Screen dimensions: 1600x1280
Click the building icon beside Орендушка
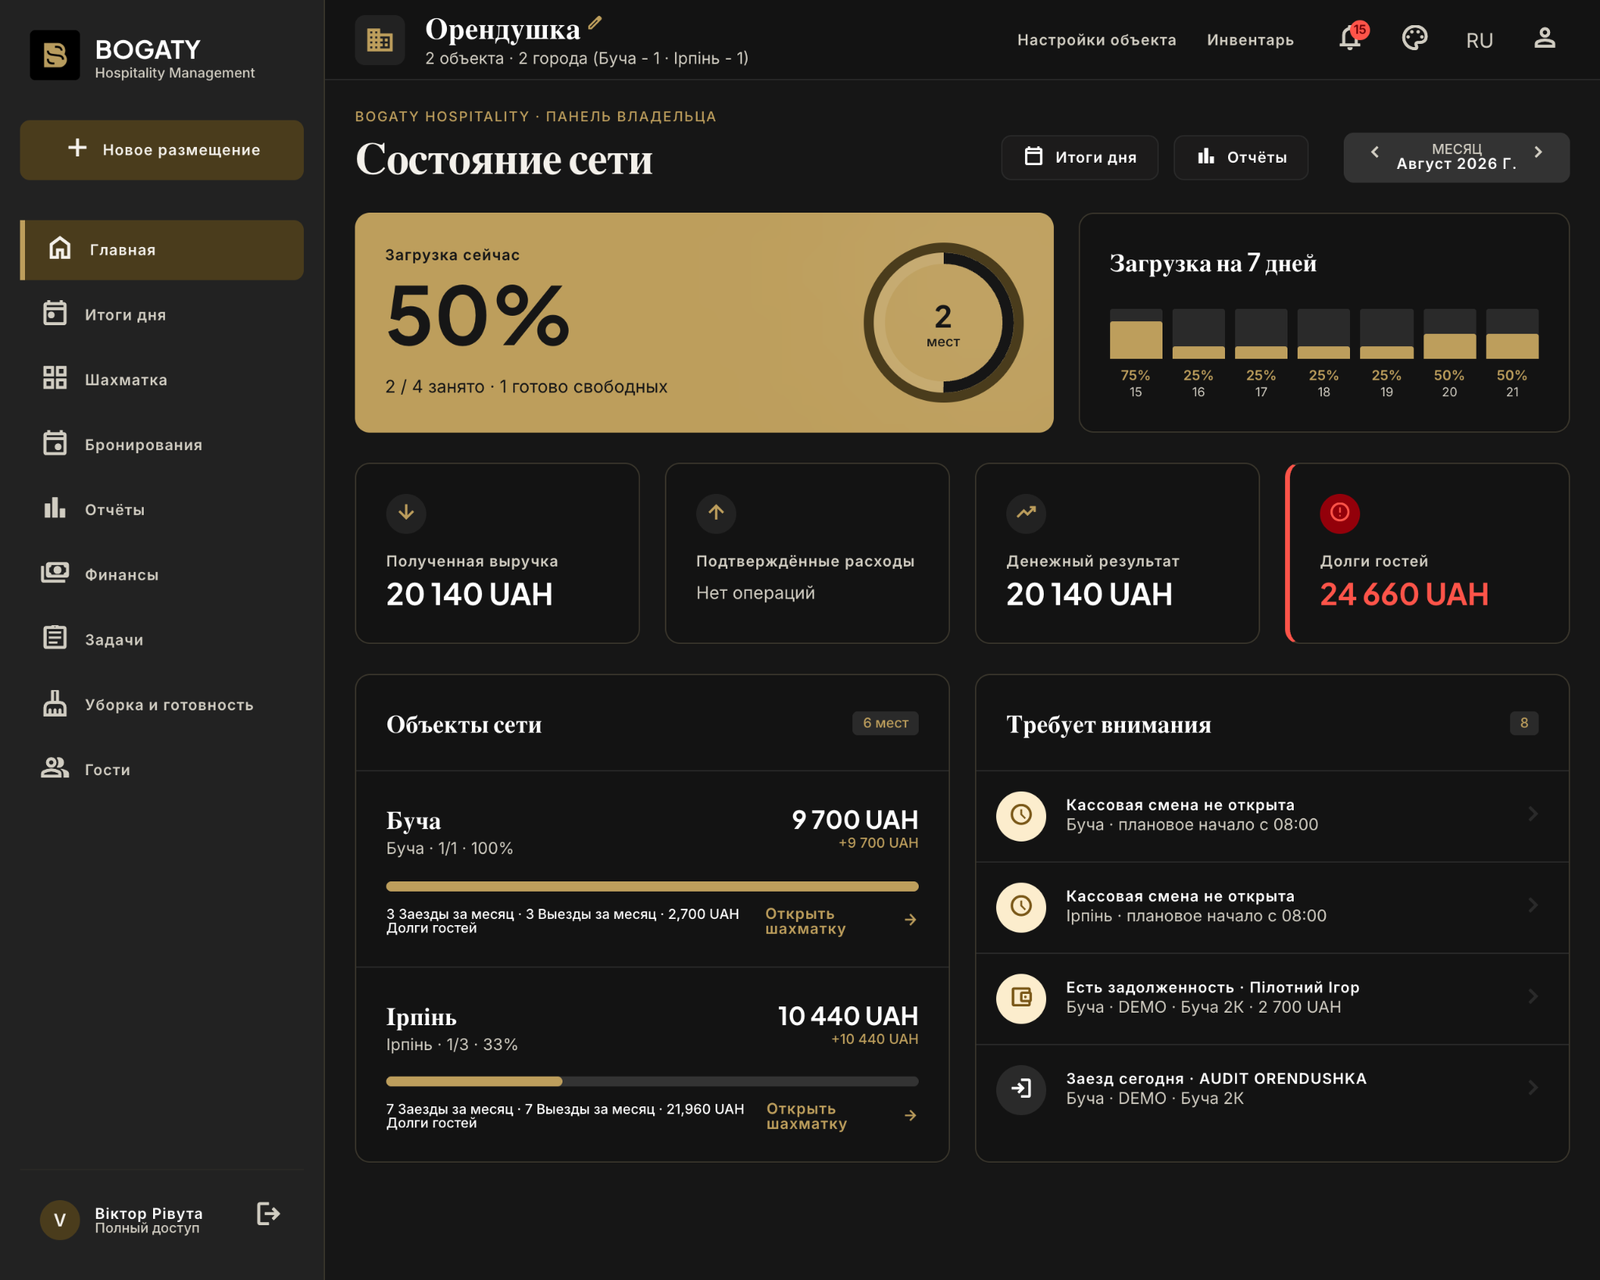tap(380, 40)
